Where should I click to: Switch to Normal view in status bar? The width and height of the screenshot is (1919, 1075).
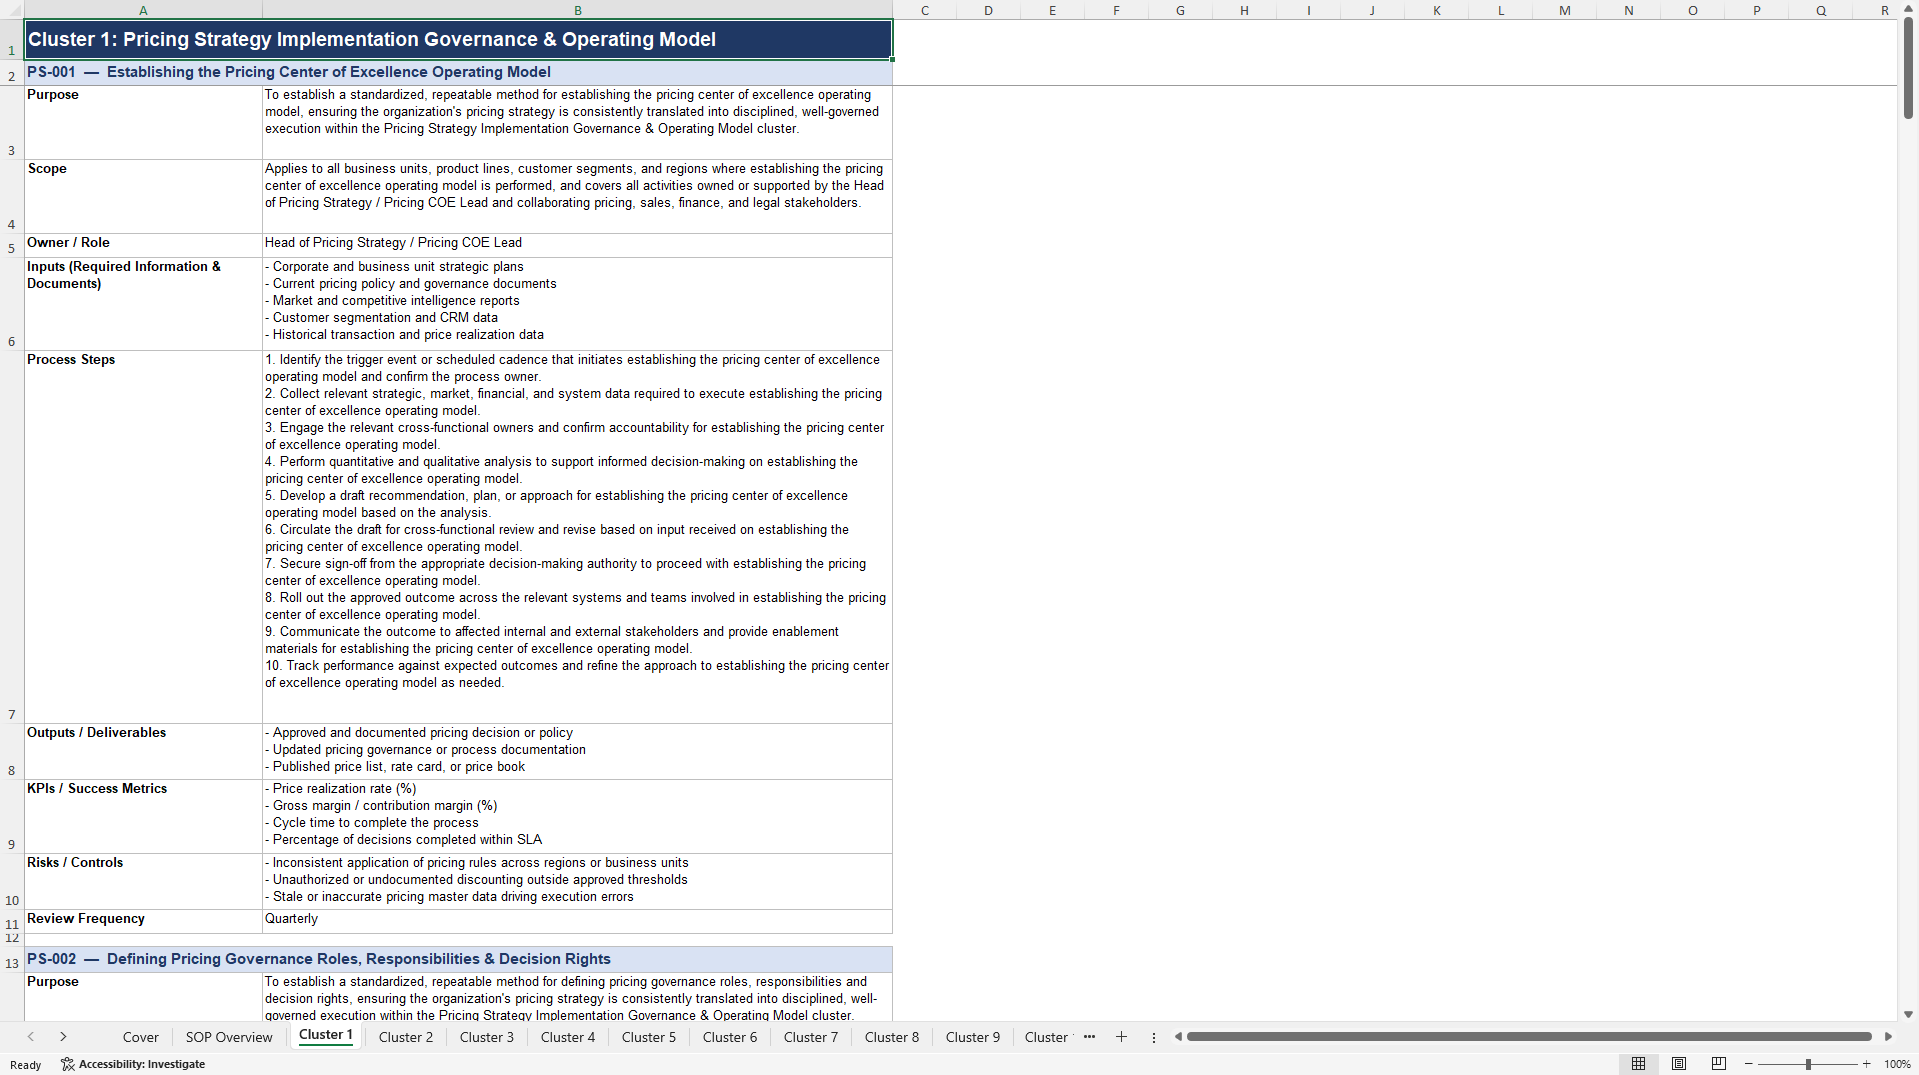click(x=1638, y=1064)
